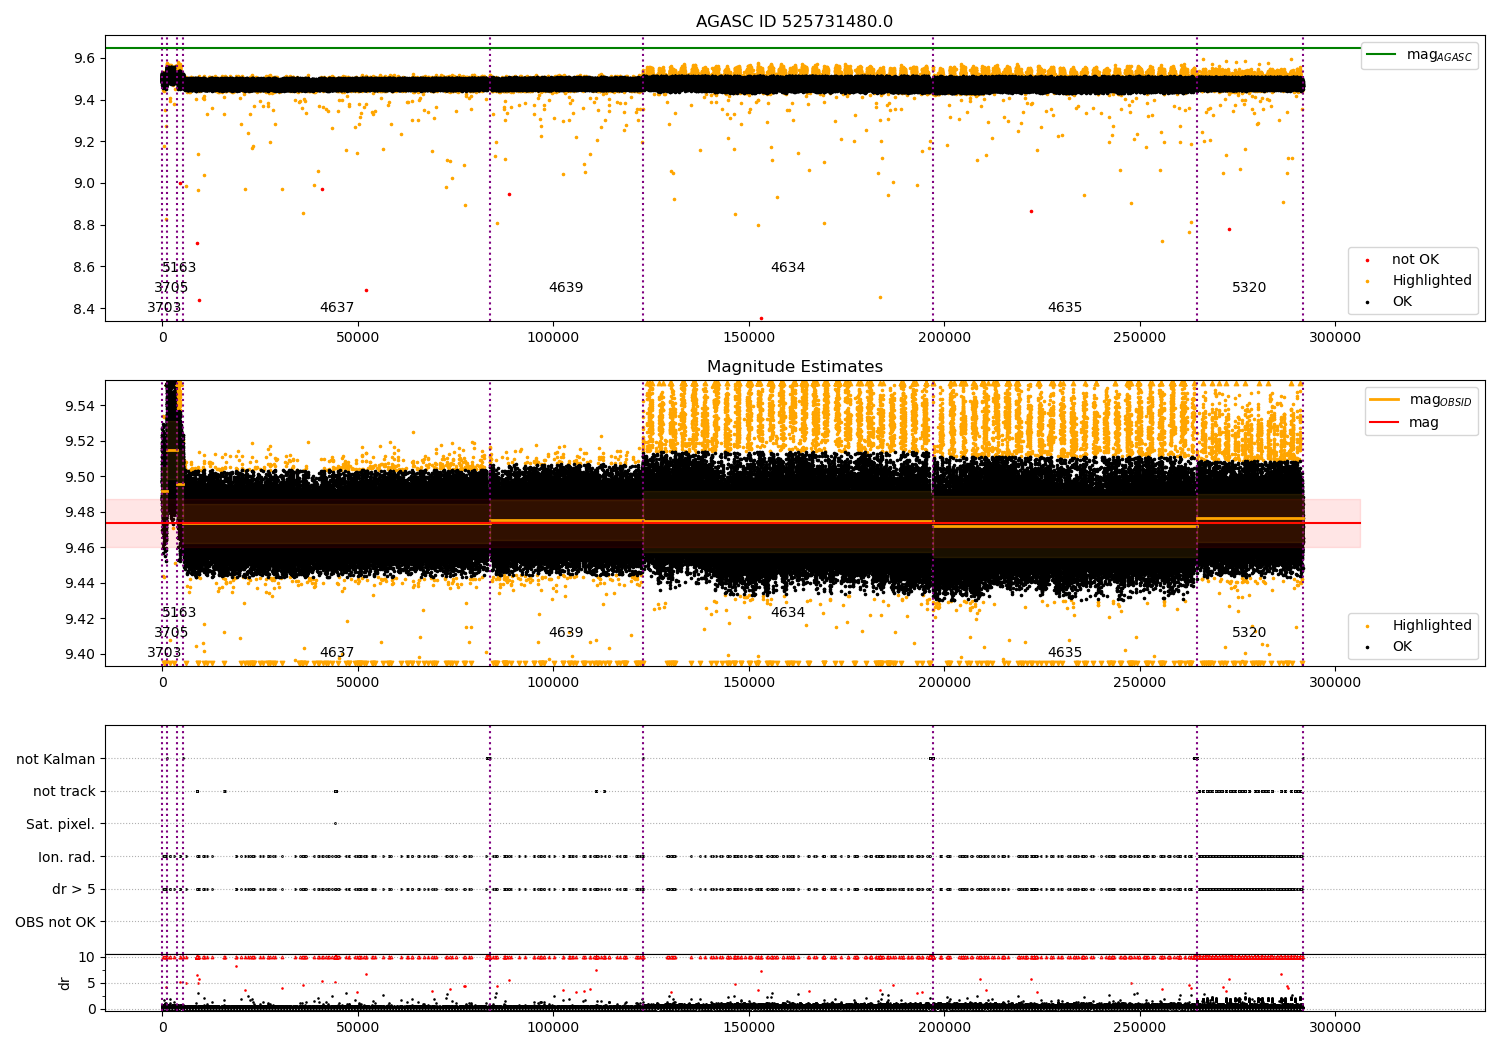Click the 'dr > 5' axis label
1500x1050 pixels.
tap(74, 889)
